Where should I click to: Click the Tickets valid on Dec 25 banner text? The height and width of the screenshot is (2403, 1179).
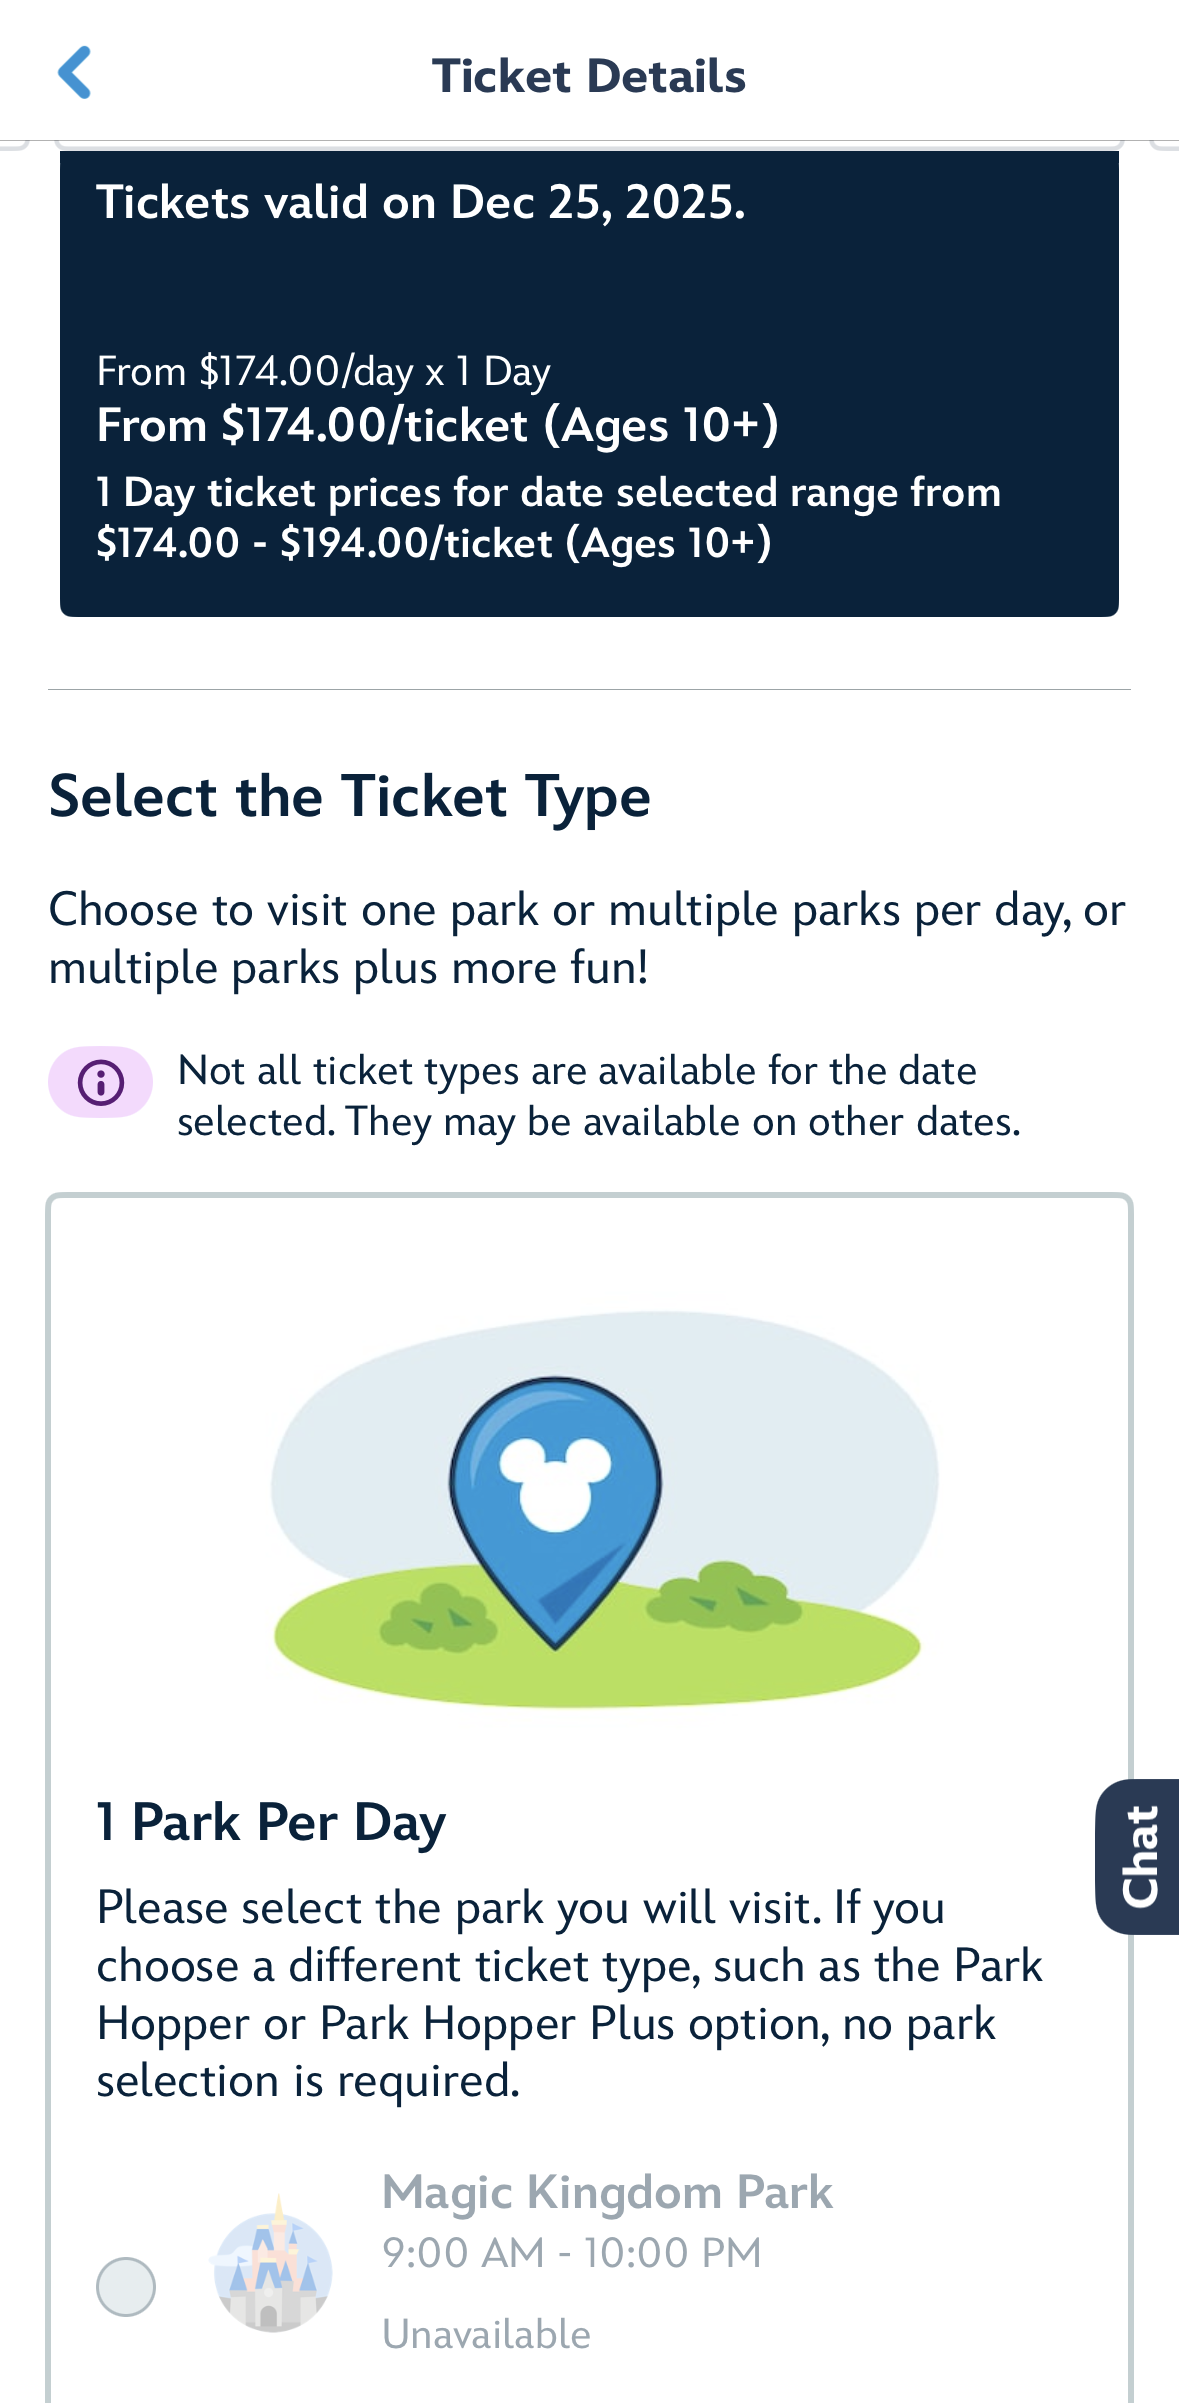click(421, 203)
